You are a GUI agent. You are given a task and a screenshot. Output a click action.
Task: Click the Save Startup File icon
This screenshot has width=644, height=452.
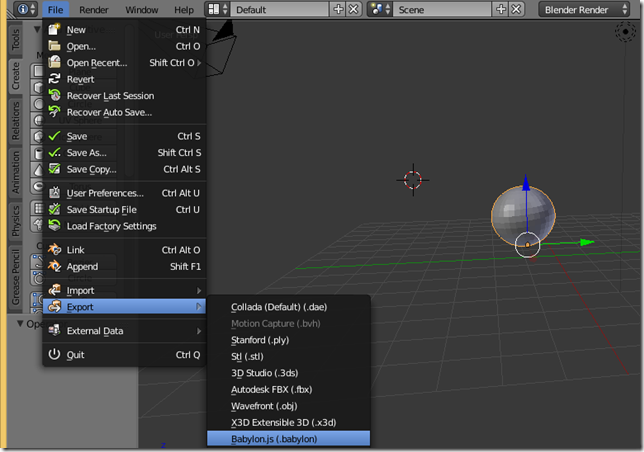(54, 209)
